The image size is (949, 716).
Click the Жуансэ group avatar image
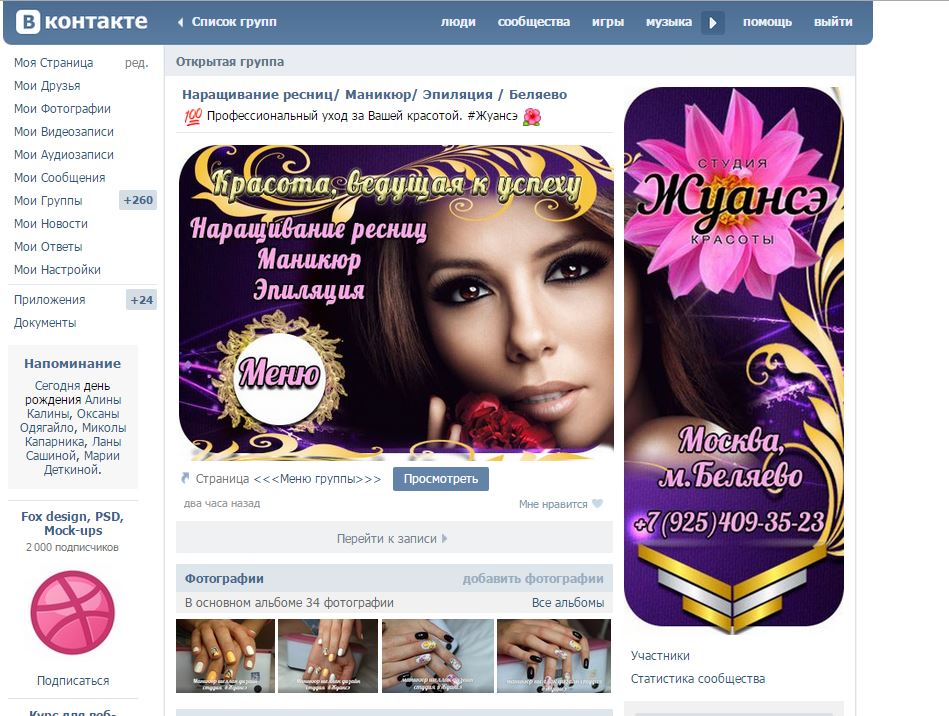[734, 360]
